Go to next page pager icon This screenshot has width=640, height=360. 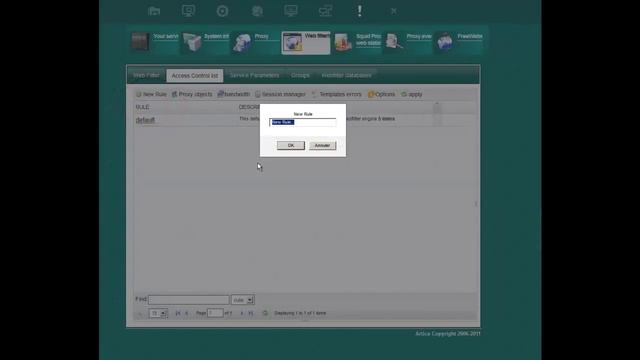pos(242,313)
